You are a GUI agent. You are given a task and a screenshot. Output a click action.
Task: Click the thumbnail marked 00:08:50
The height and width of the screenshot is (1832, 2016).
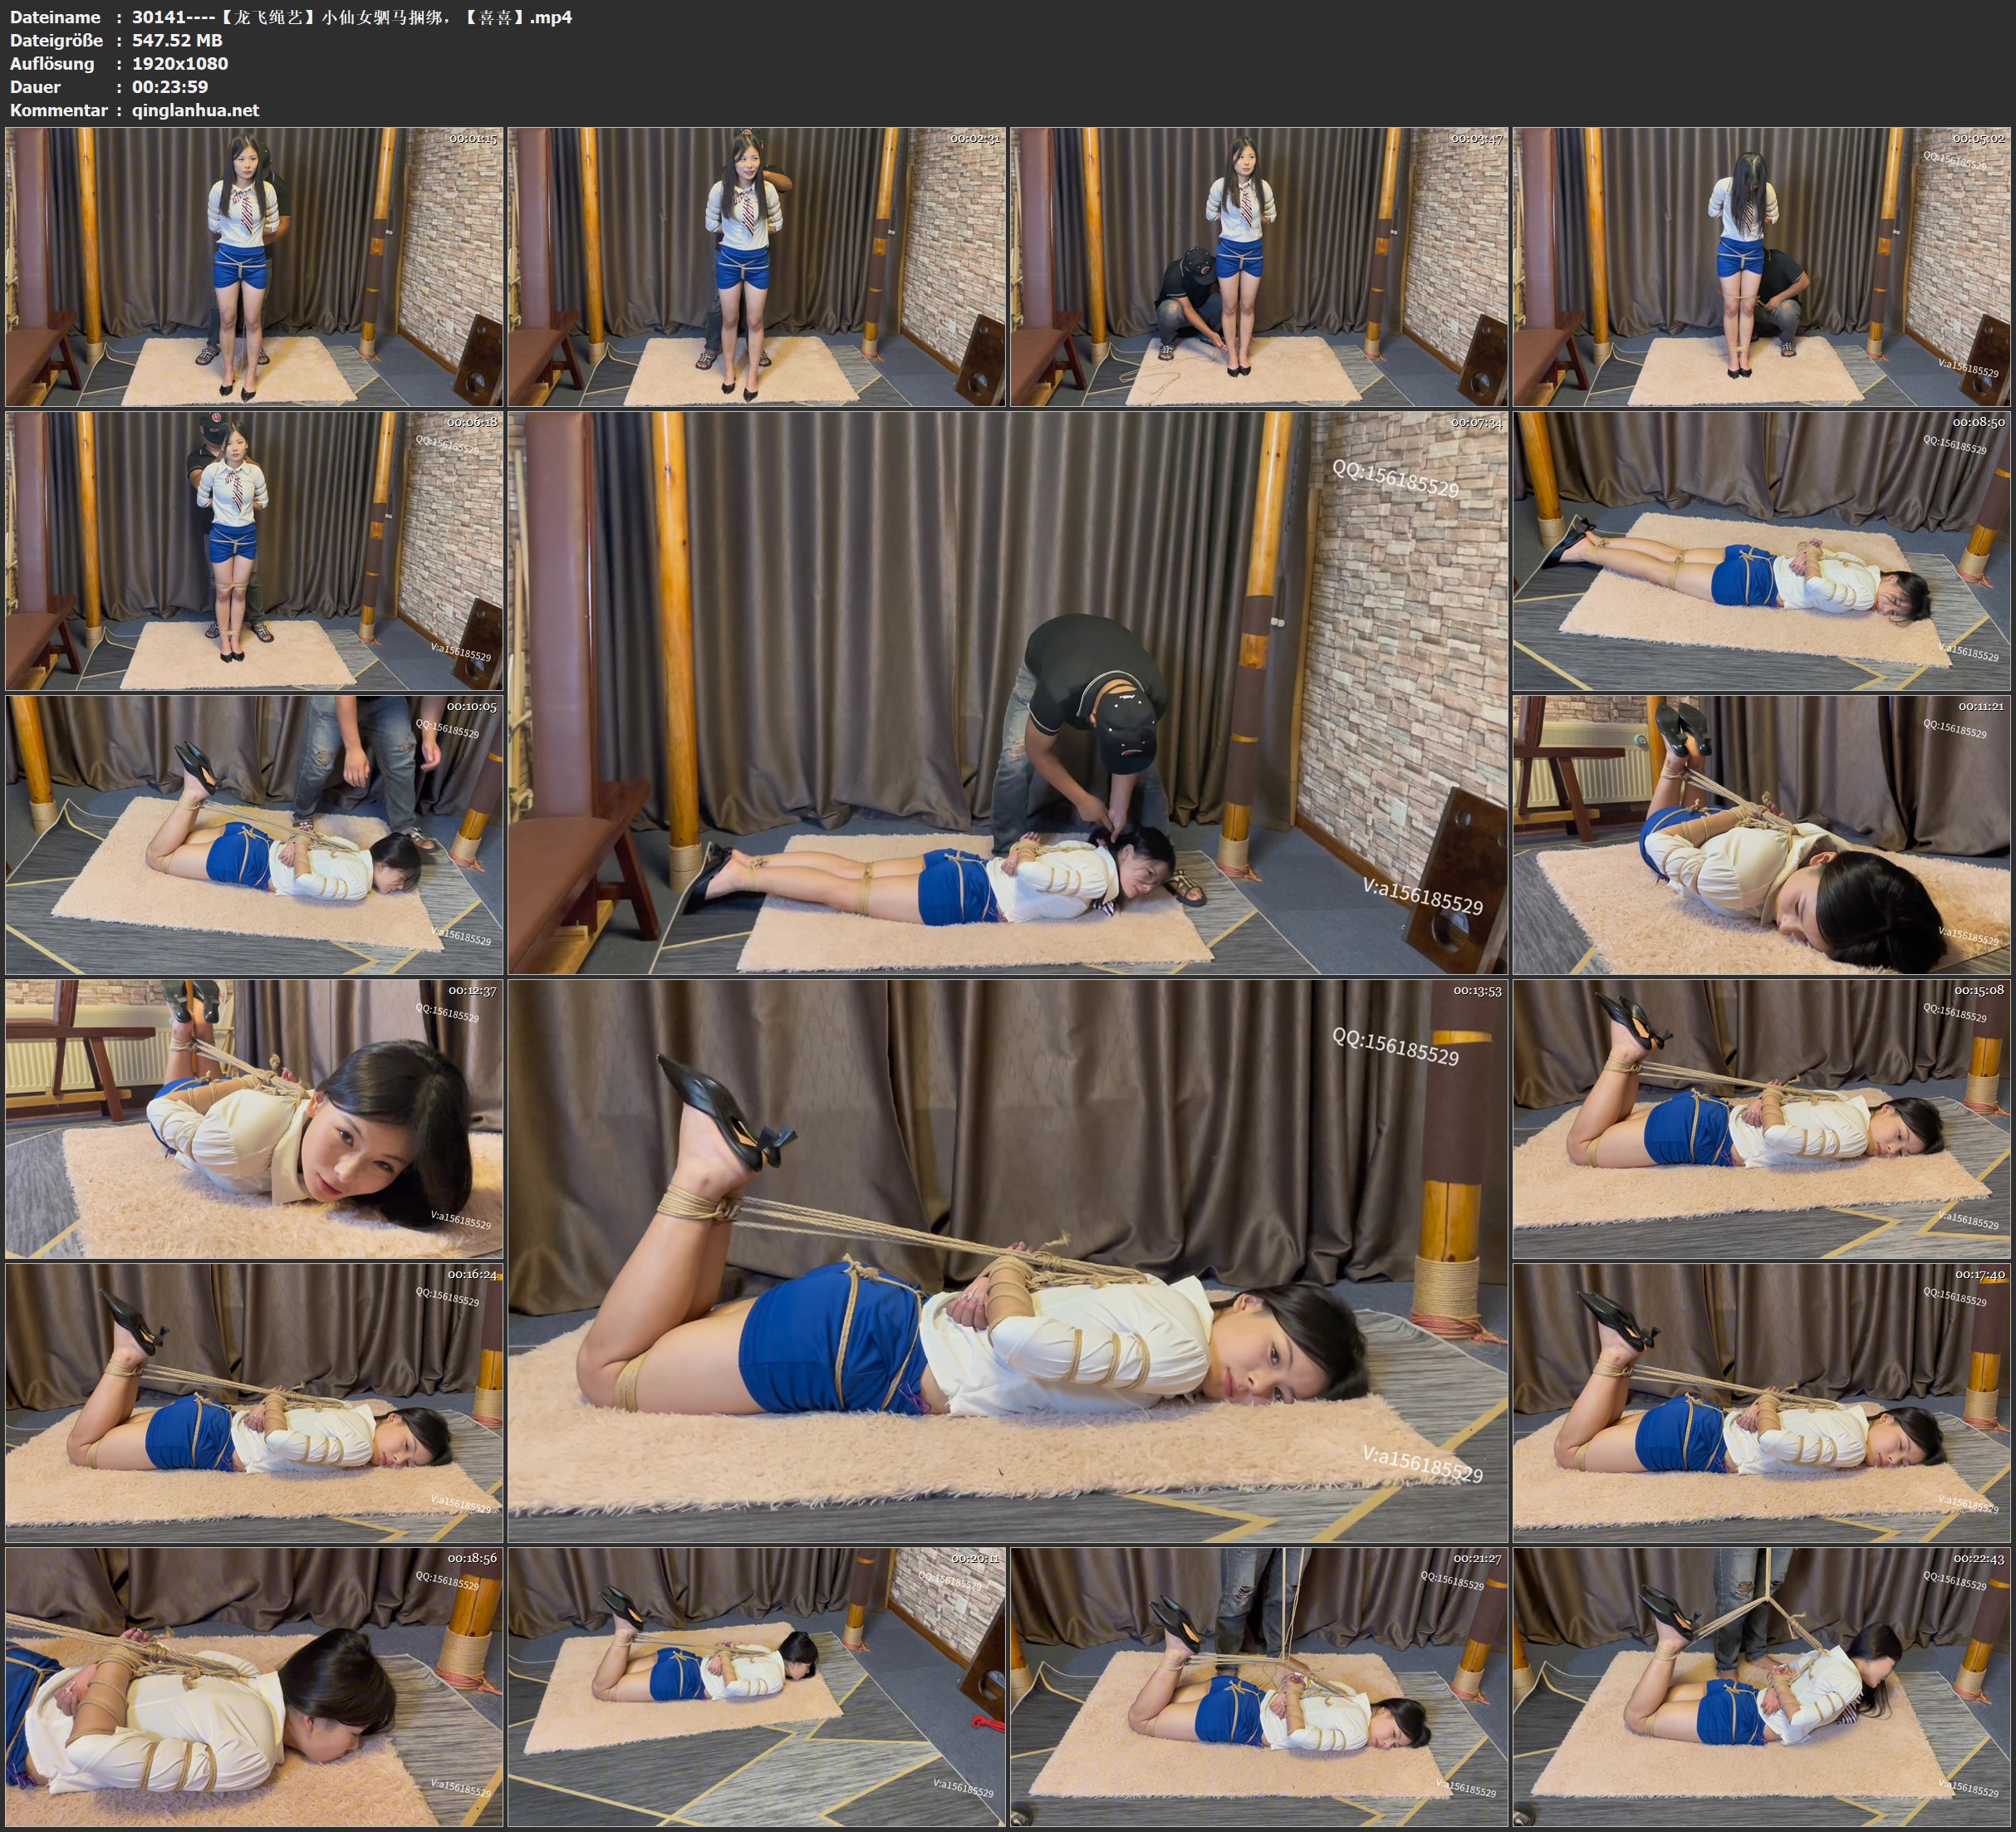tap(1761, 550)
